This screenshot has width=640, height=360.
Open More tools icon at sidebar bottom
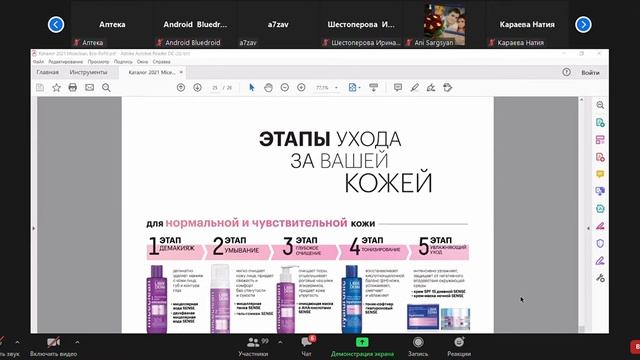(600, 278)
